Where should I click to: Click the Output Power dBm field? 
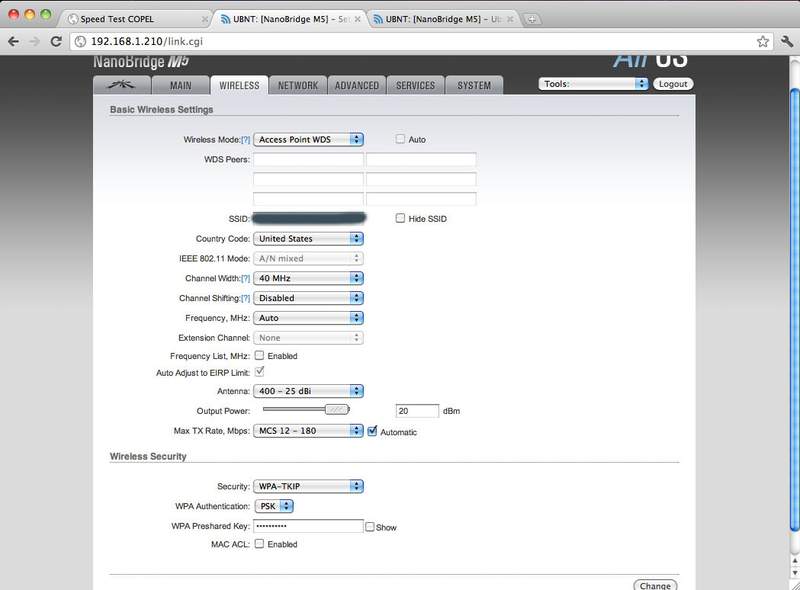click(x=417, y=411)
